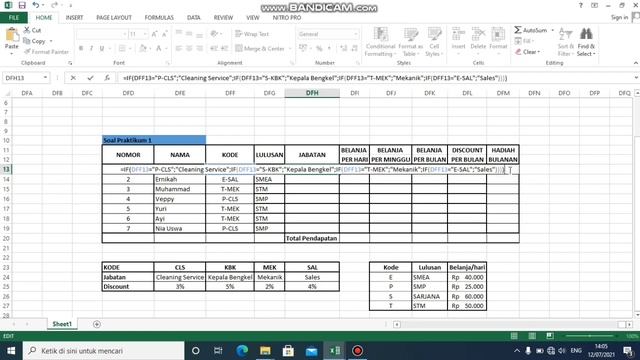Click Sort & Filter icon

[565, 35]
